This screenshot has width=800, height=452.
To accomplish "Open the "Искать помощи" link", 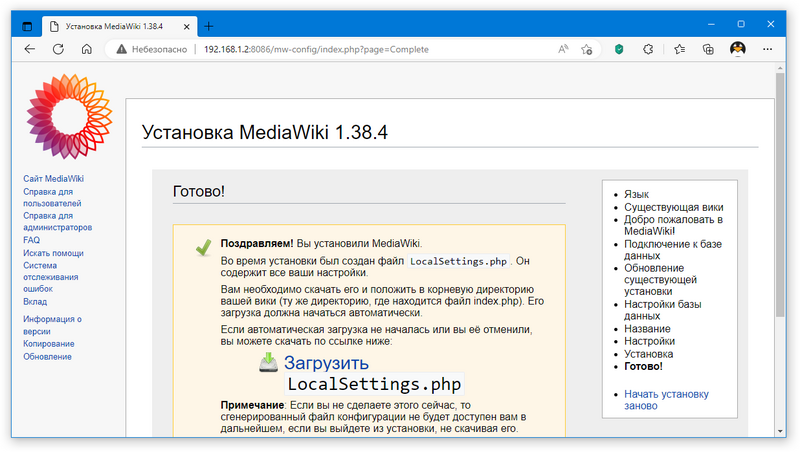I will (53, 253).
